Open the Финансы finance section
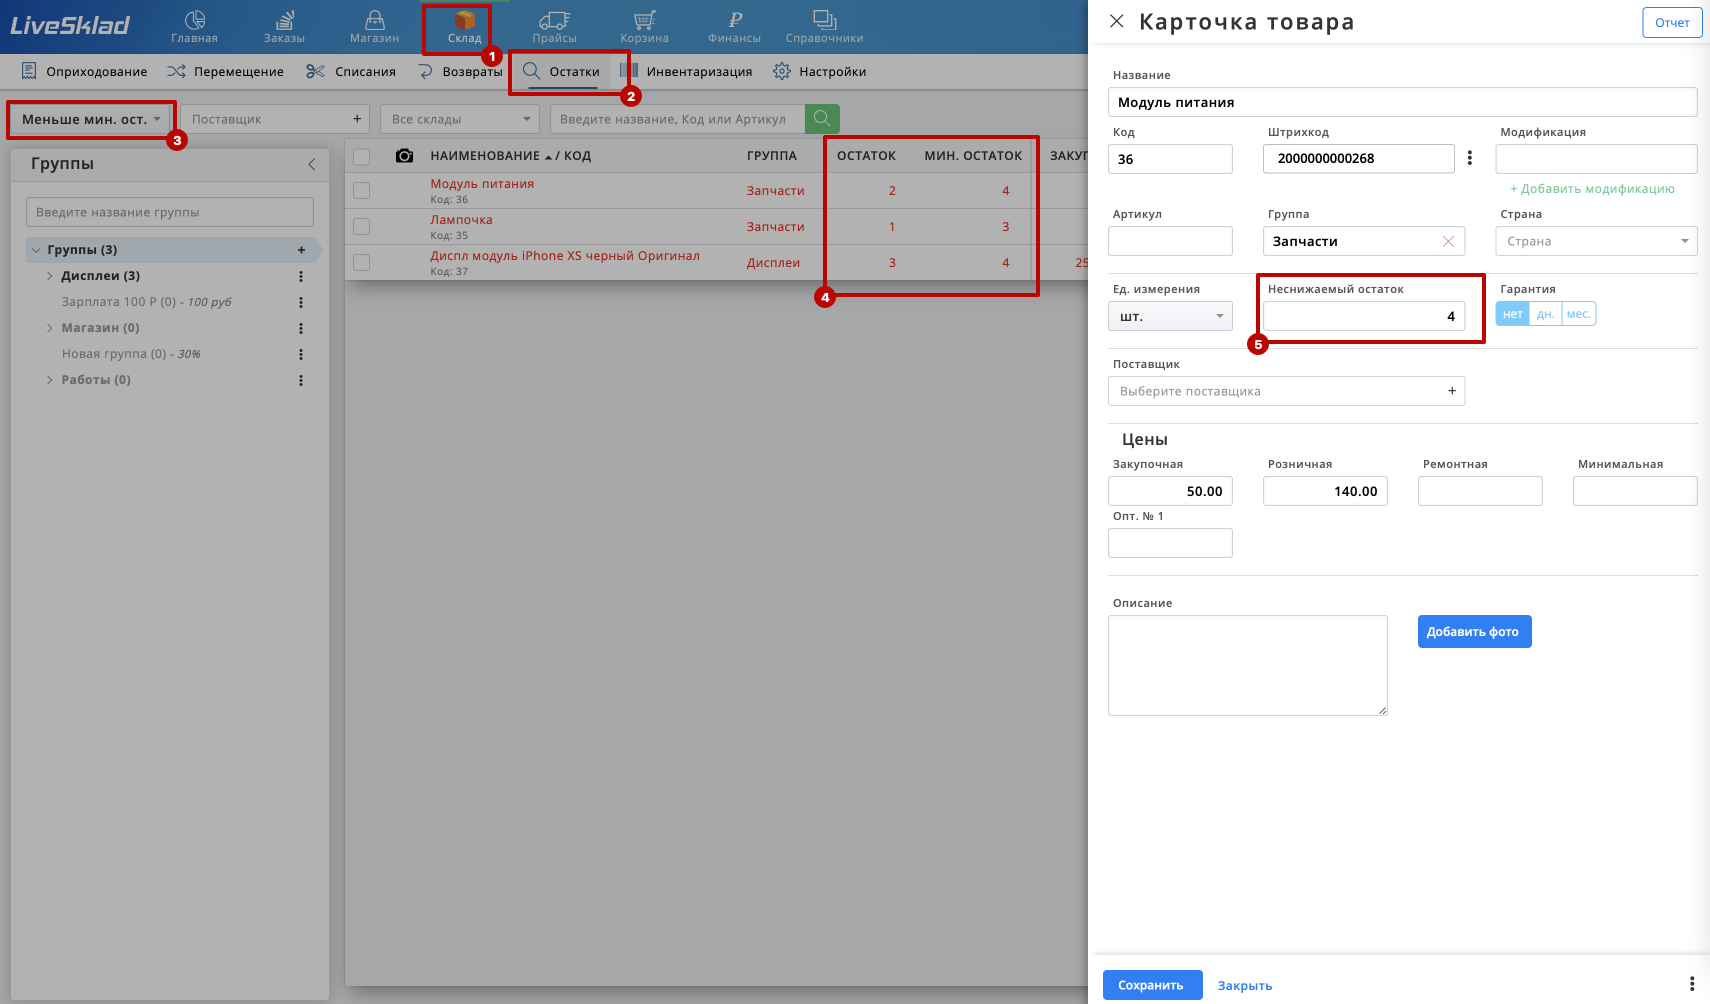 (734, 27)
